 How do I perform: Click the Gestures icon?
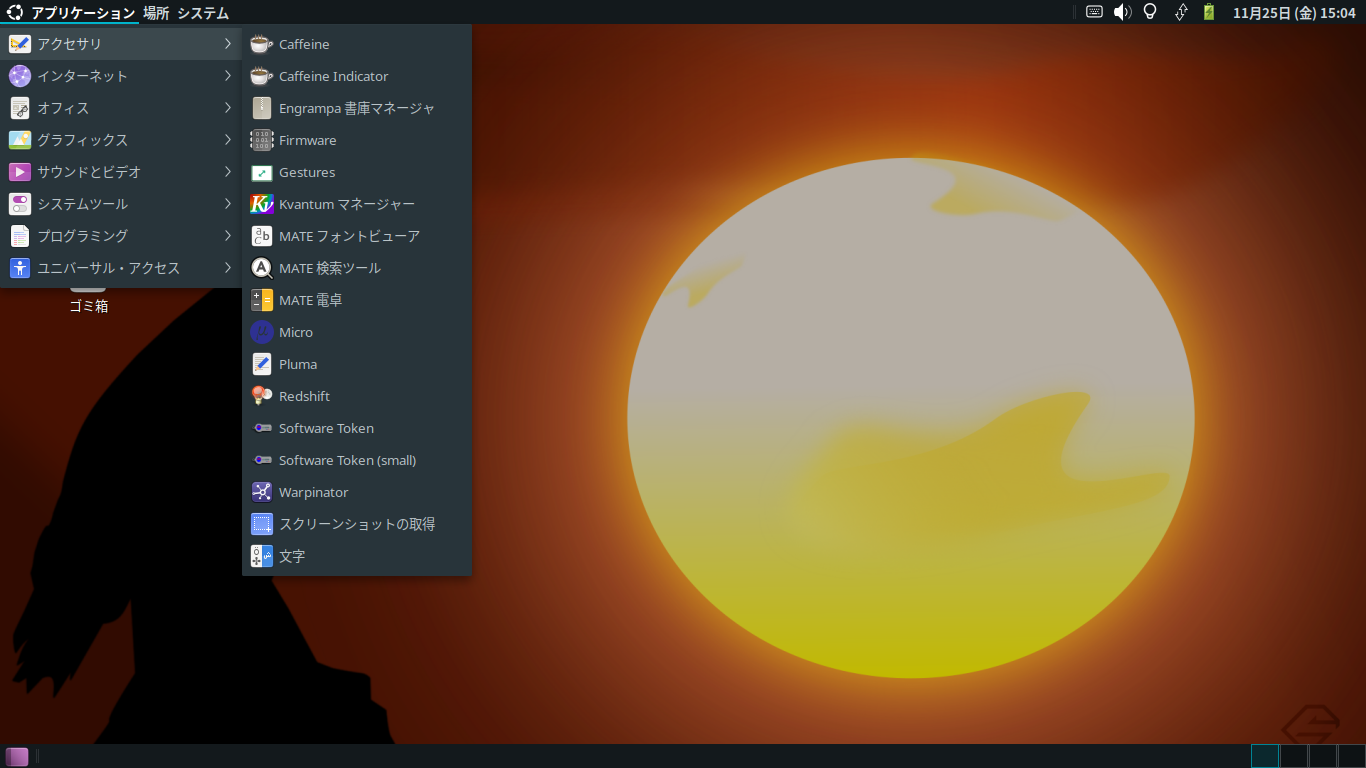coord(261,172)
